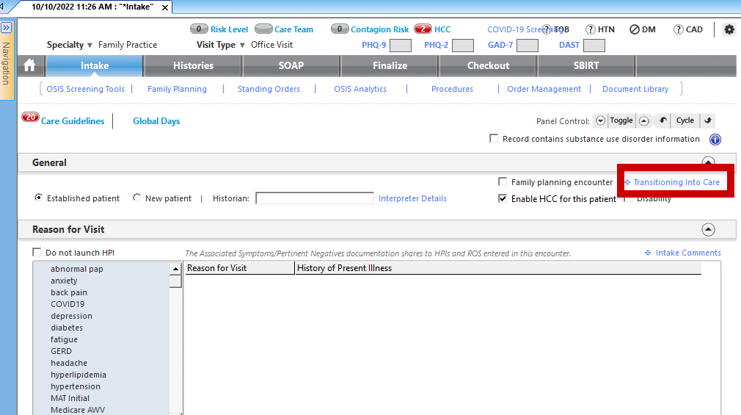Click the substance use disorder info icon
This screenshot has width=741, height=415.
(715, 139)
